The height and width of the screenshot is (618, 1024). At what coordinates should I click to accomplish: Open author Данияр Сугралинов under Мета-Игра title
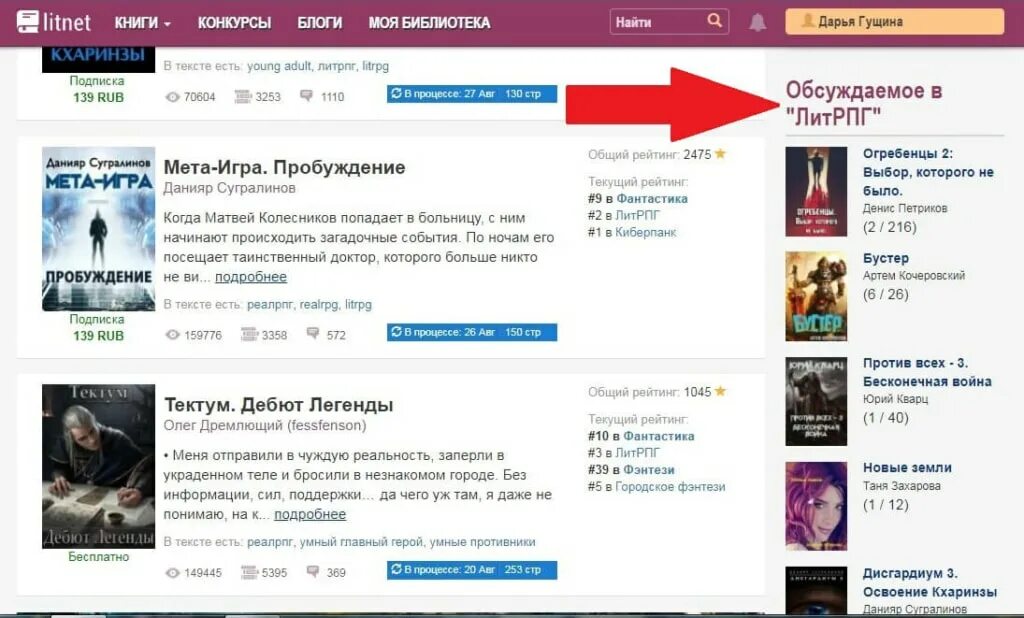(229, 188)
